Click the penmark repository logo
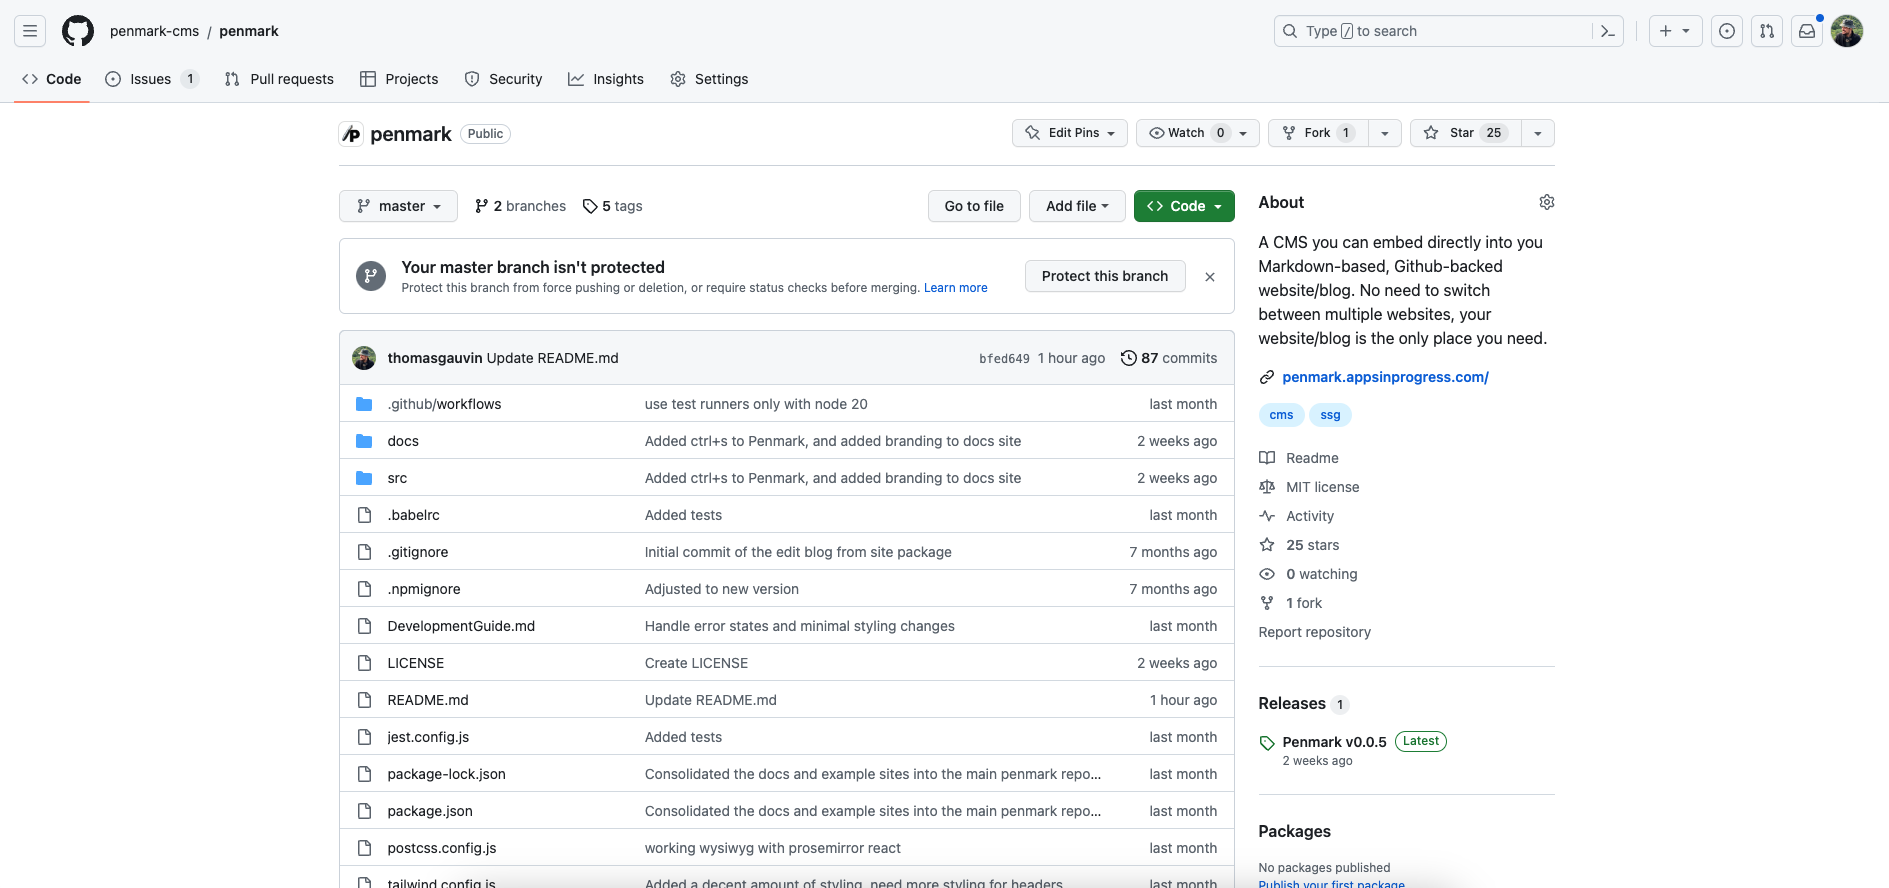 coord(351,134)
